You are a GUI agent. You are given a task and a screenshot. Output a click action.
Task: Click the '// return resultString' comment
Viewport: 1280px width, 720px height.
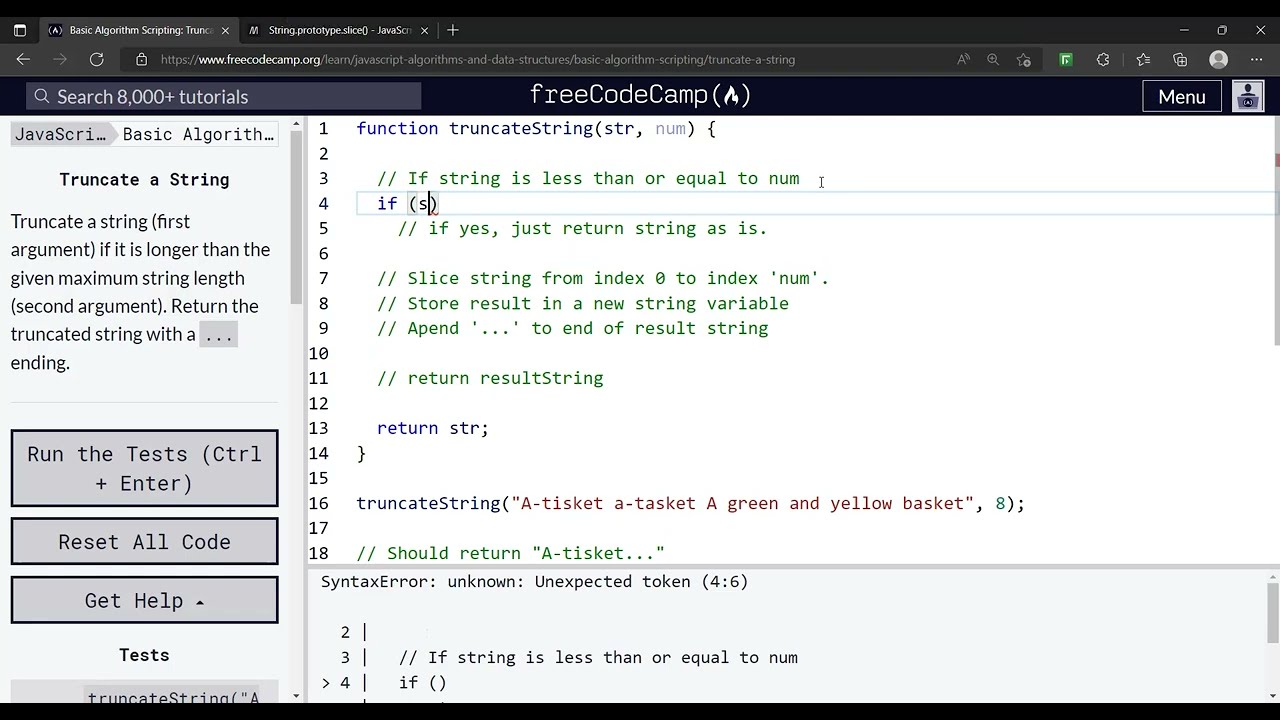coord(490,378)
